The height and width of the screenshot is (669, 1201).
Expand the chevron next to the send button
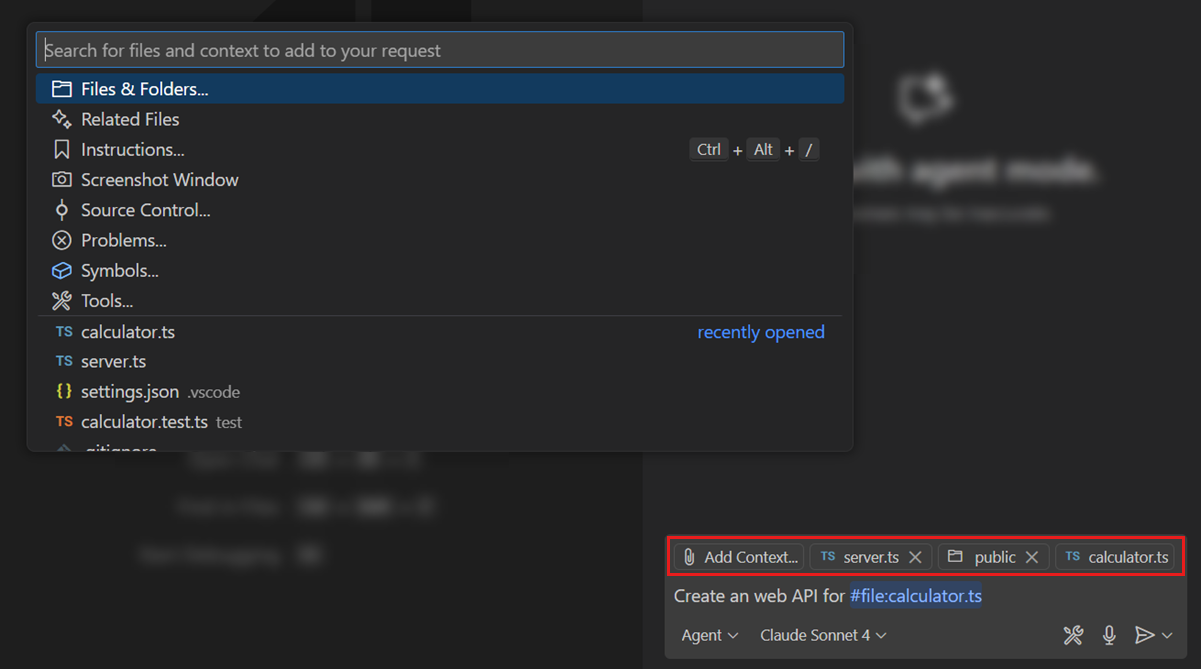click(x=1166, y=635)
